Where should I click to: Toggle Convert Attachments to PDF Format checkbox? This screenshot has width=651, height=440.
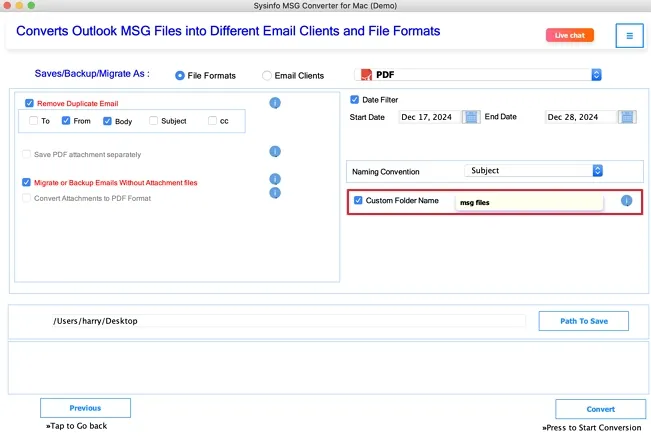[x=26, y=198]
